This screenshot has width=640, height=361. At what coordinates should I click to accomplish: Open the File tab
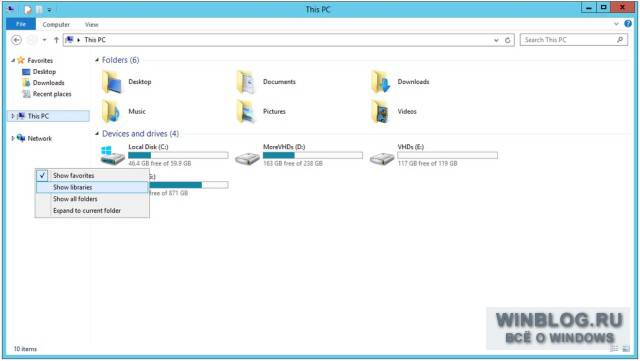(21, 24)
